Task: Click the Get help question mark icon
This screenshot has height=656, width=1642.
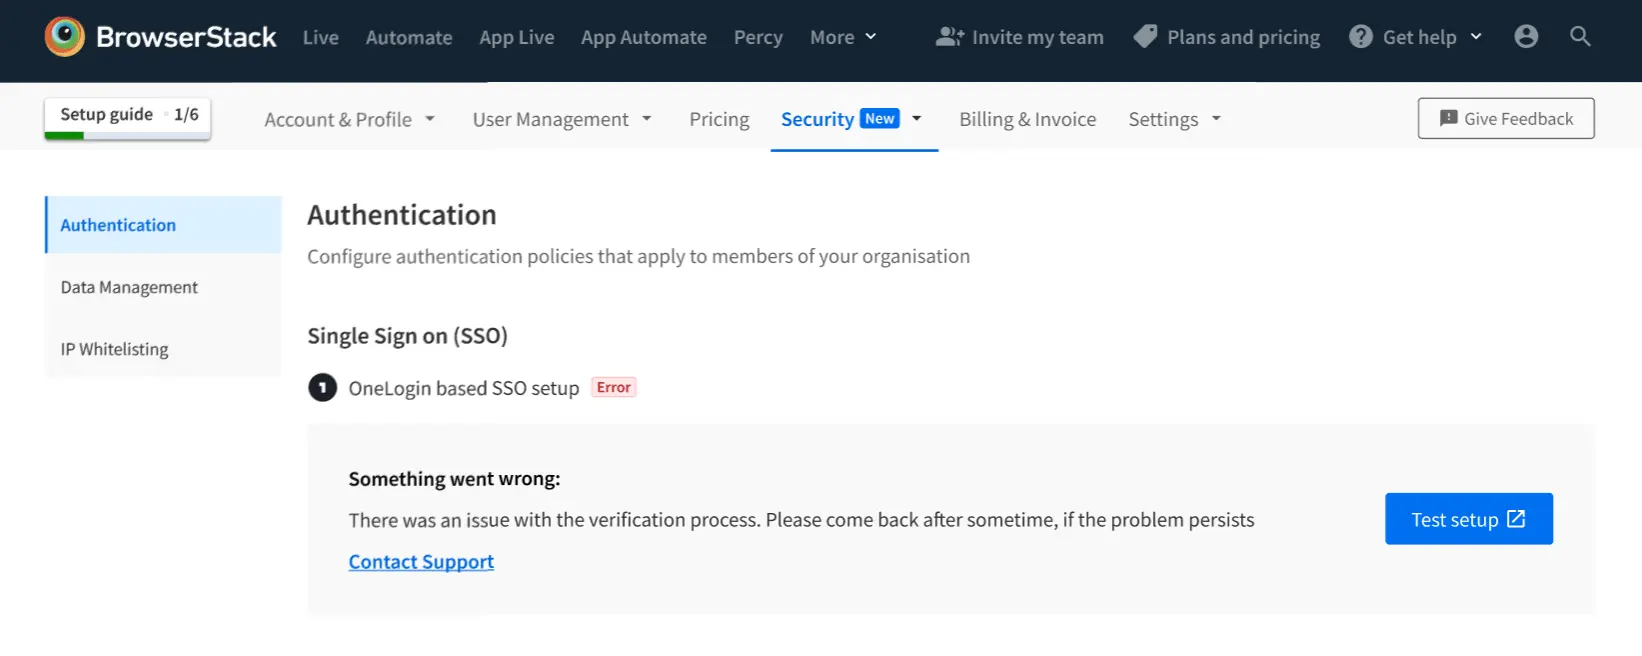Action: 1360,37
